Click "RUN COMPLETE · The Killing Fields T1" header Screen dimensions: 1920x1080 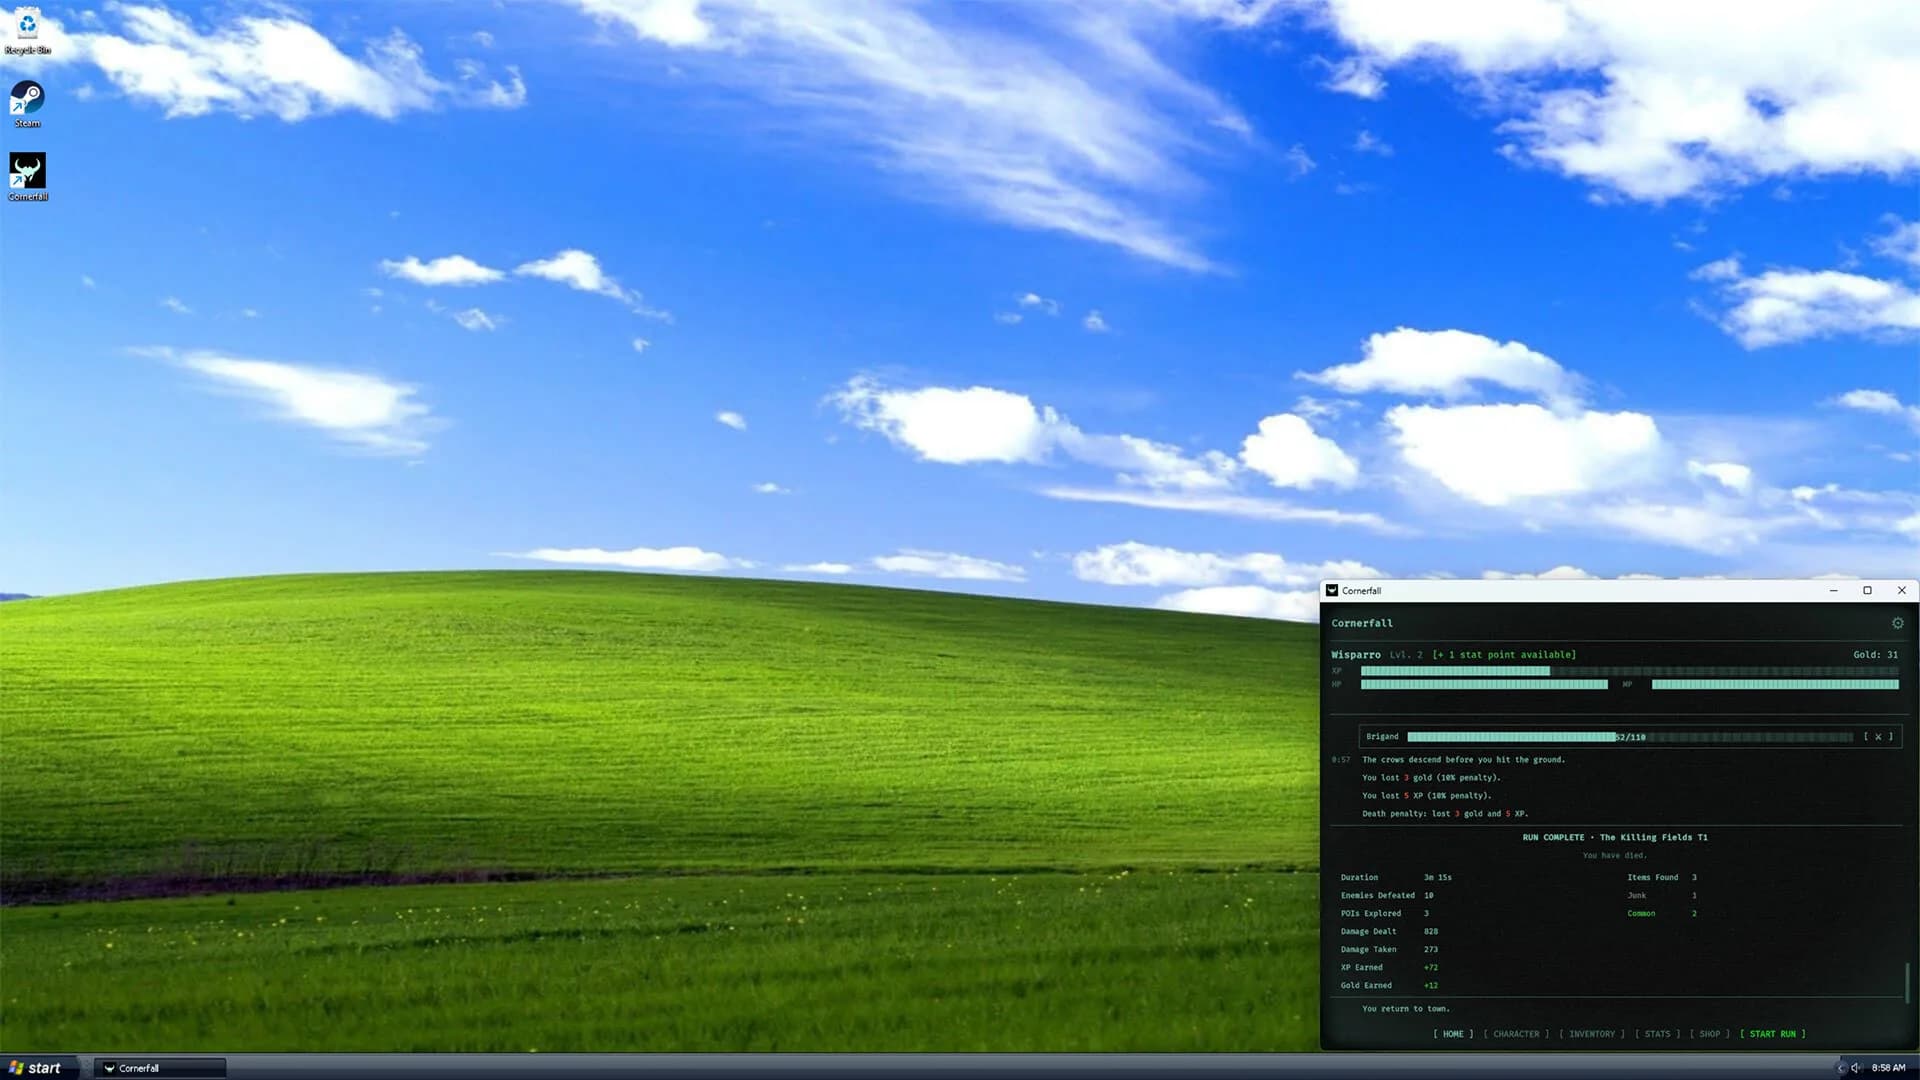point(1615,838)
